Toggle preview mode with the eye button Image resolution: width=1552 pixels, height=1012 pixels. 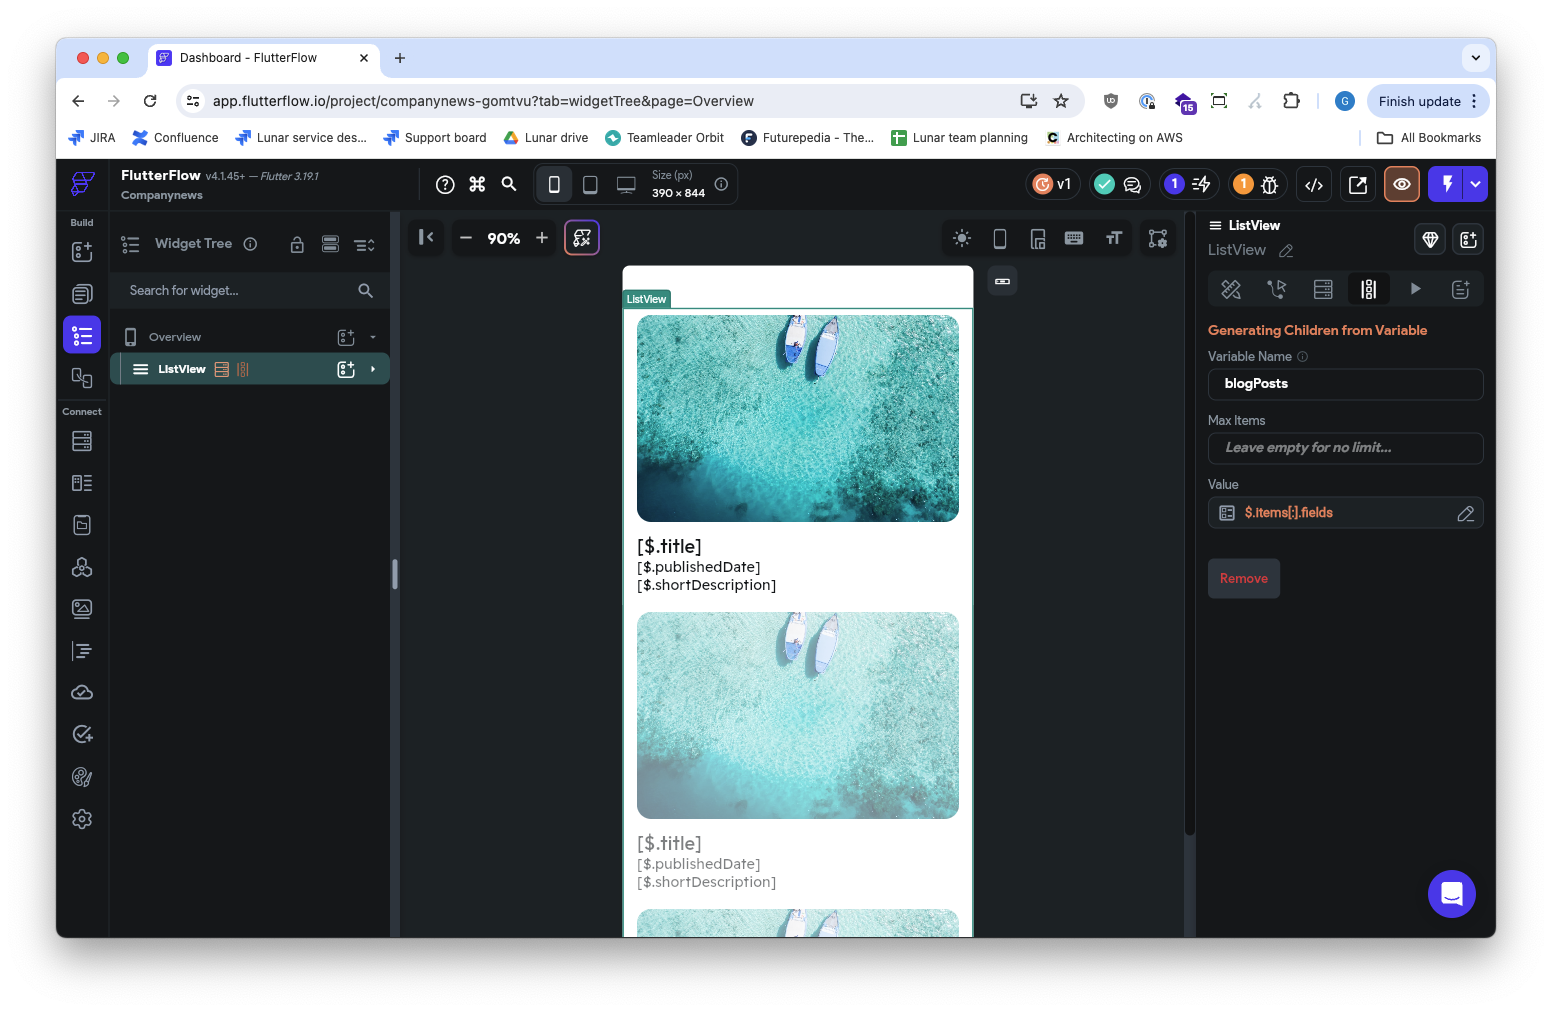click(1402, 184)
